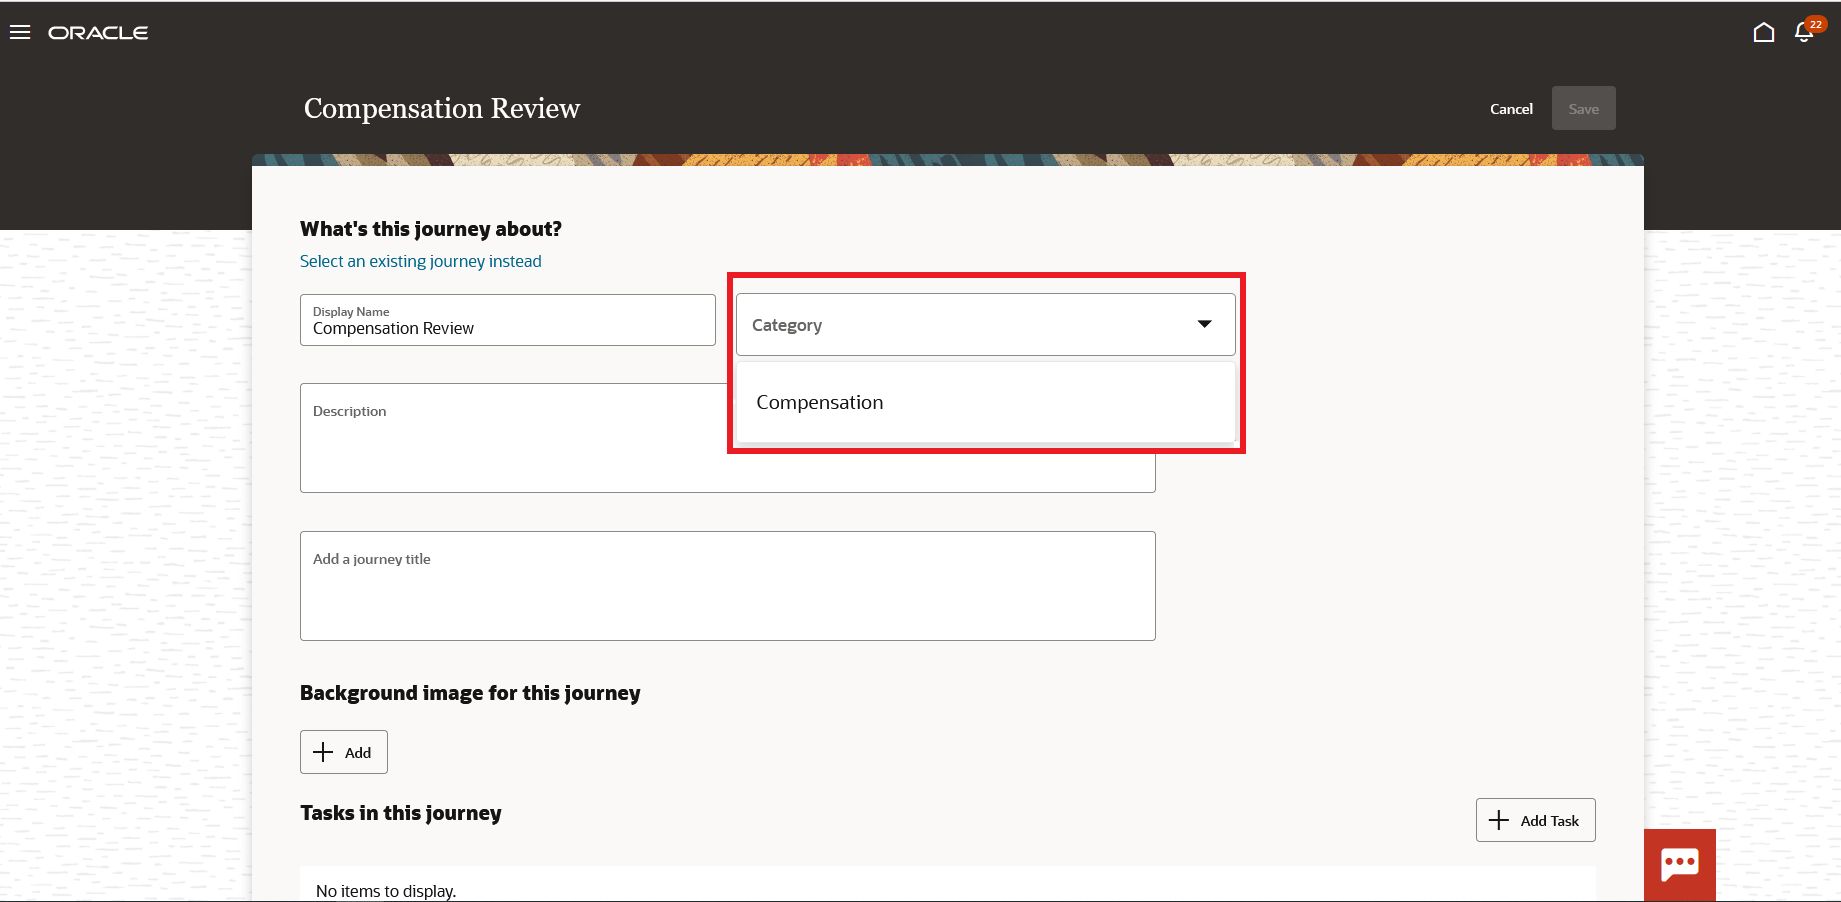Collapse the Category dropdown arrow
This screenshot has height=902, width=1841.
(x=1204, y=324)
